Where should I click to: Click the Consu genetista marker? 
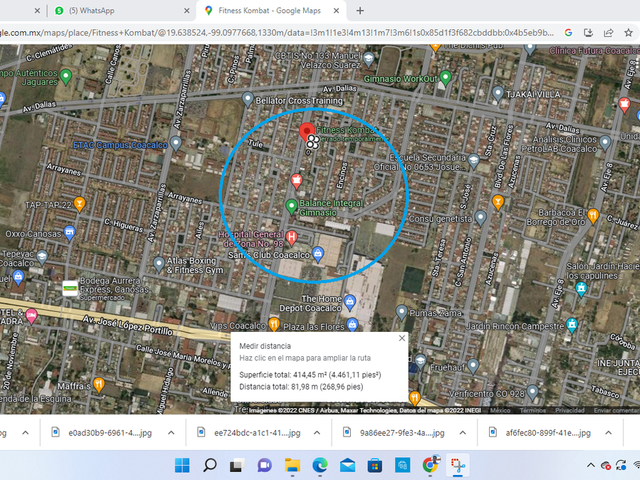(x=481, y=218)
